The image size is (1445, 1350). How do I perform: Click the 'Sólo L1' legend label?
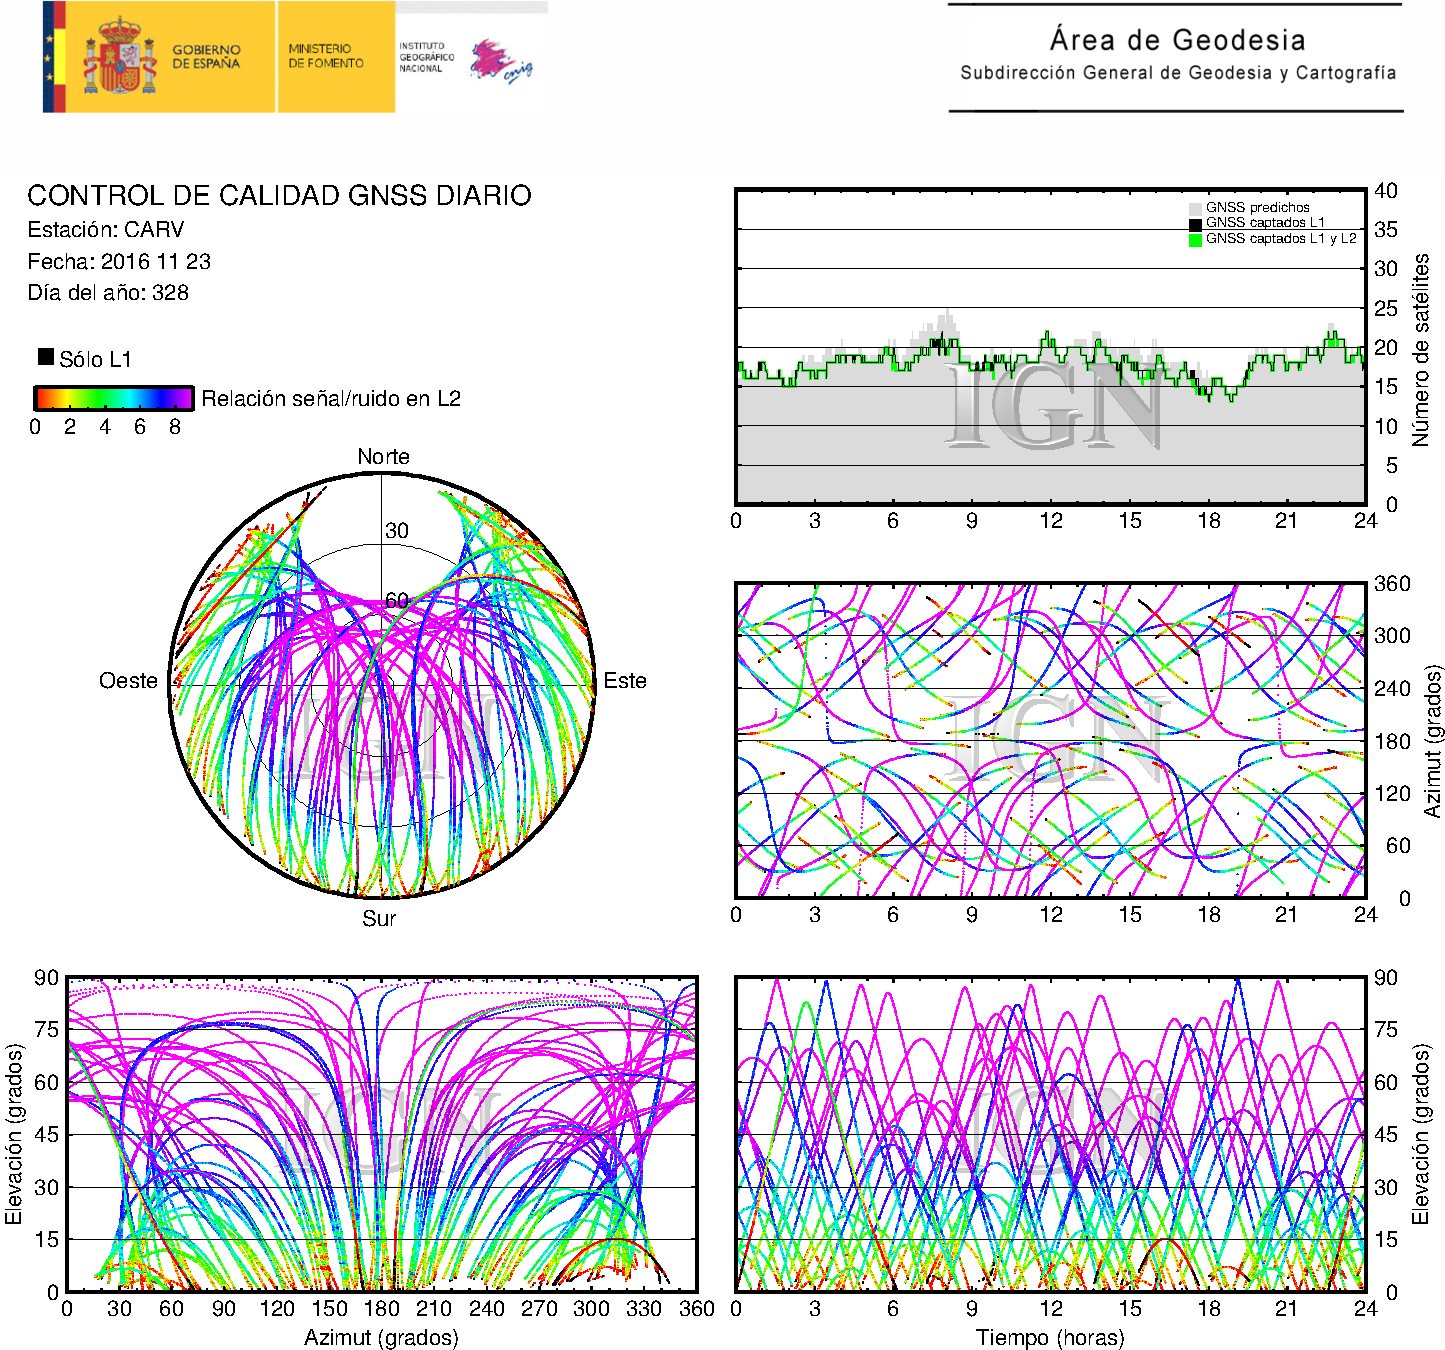(95, 360)
